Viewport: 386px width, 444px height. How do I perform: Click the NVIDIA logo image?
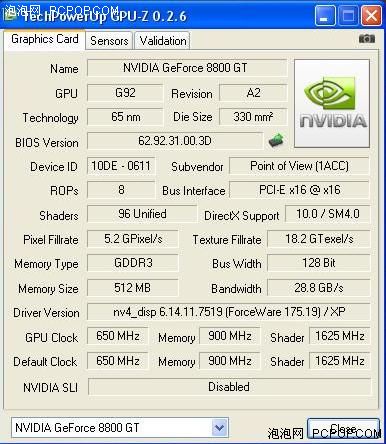(x=332, y=103)
